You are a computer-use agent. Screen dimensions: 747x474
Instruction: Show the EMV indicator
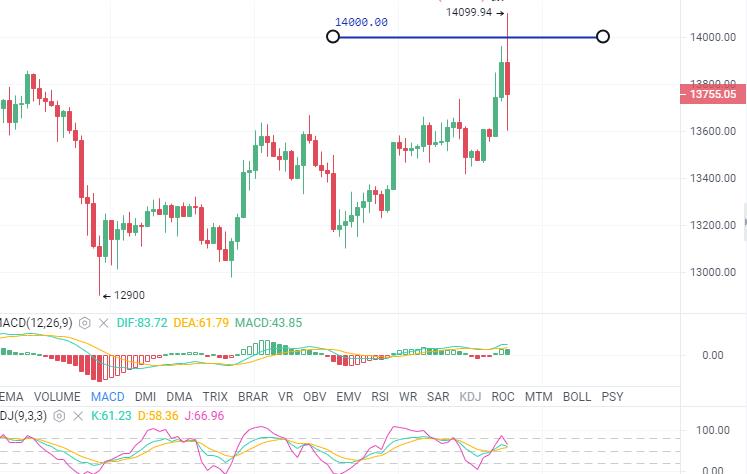point(349,397)
